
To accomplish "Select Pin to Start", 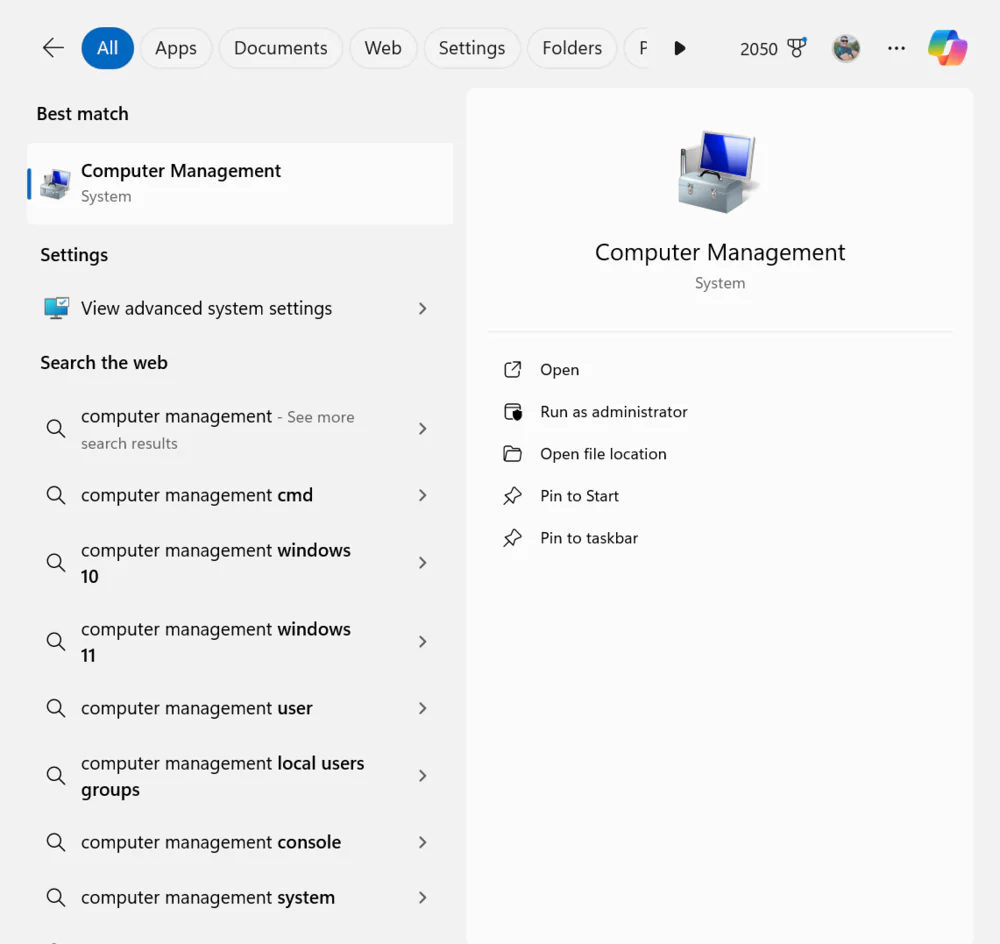I will coord(579,496).
